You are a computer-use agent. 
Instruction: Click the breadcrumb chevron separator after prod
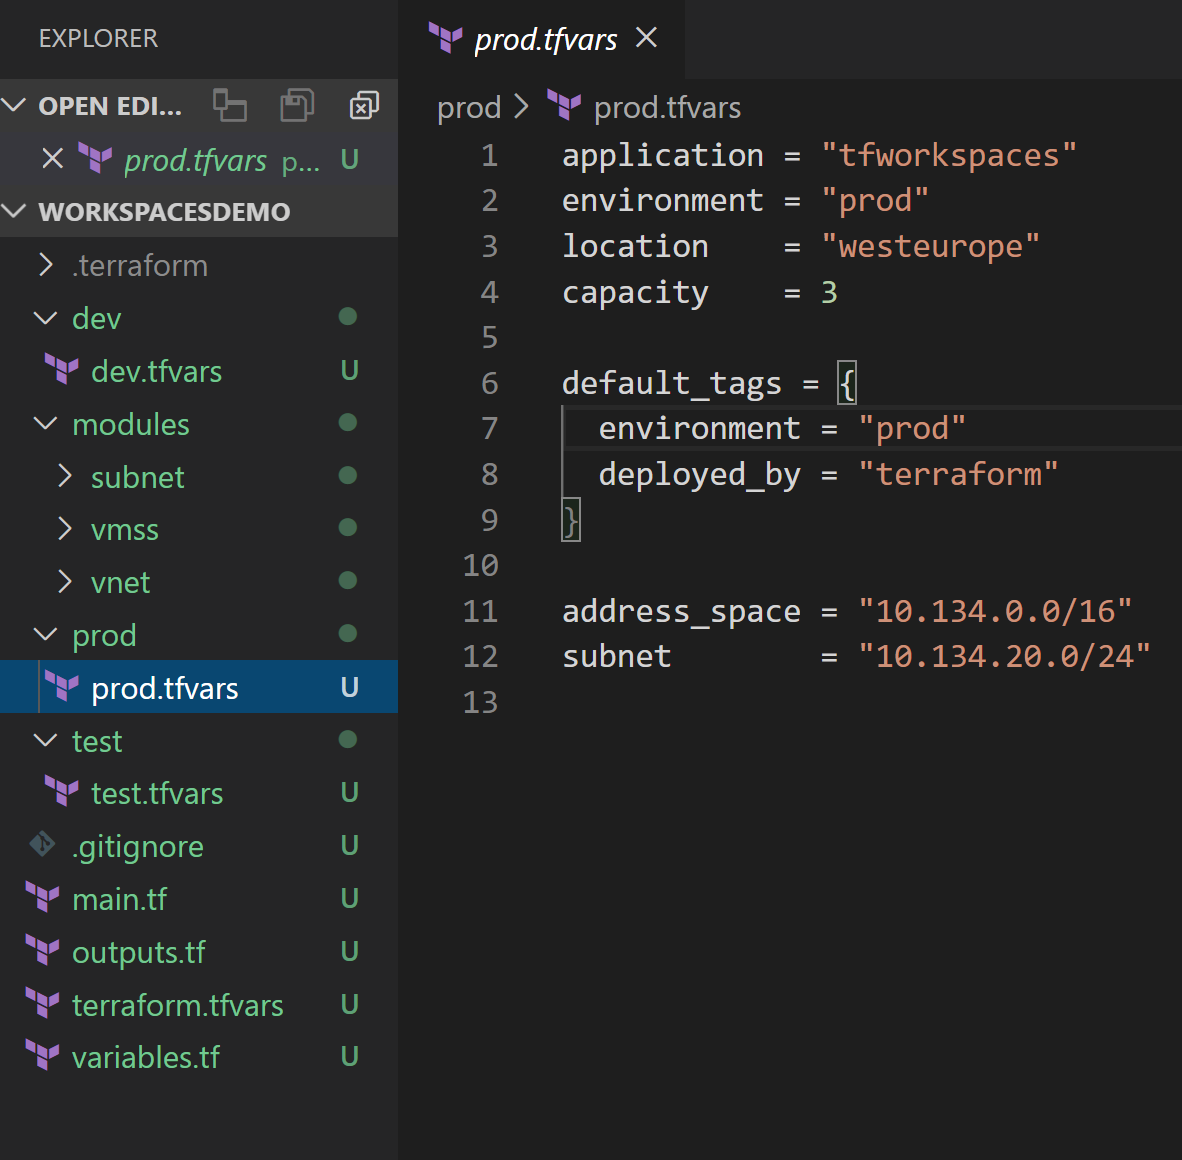pos(522,106)
